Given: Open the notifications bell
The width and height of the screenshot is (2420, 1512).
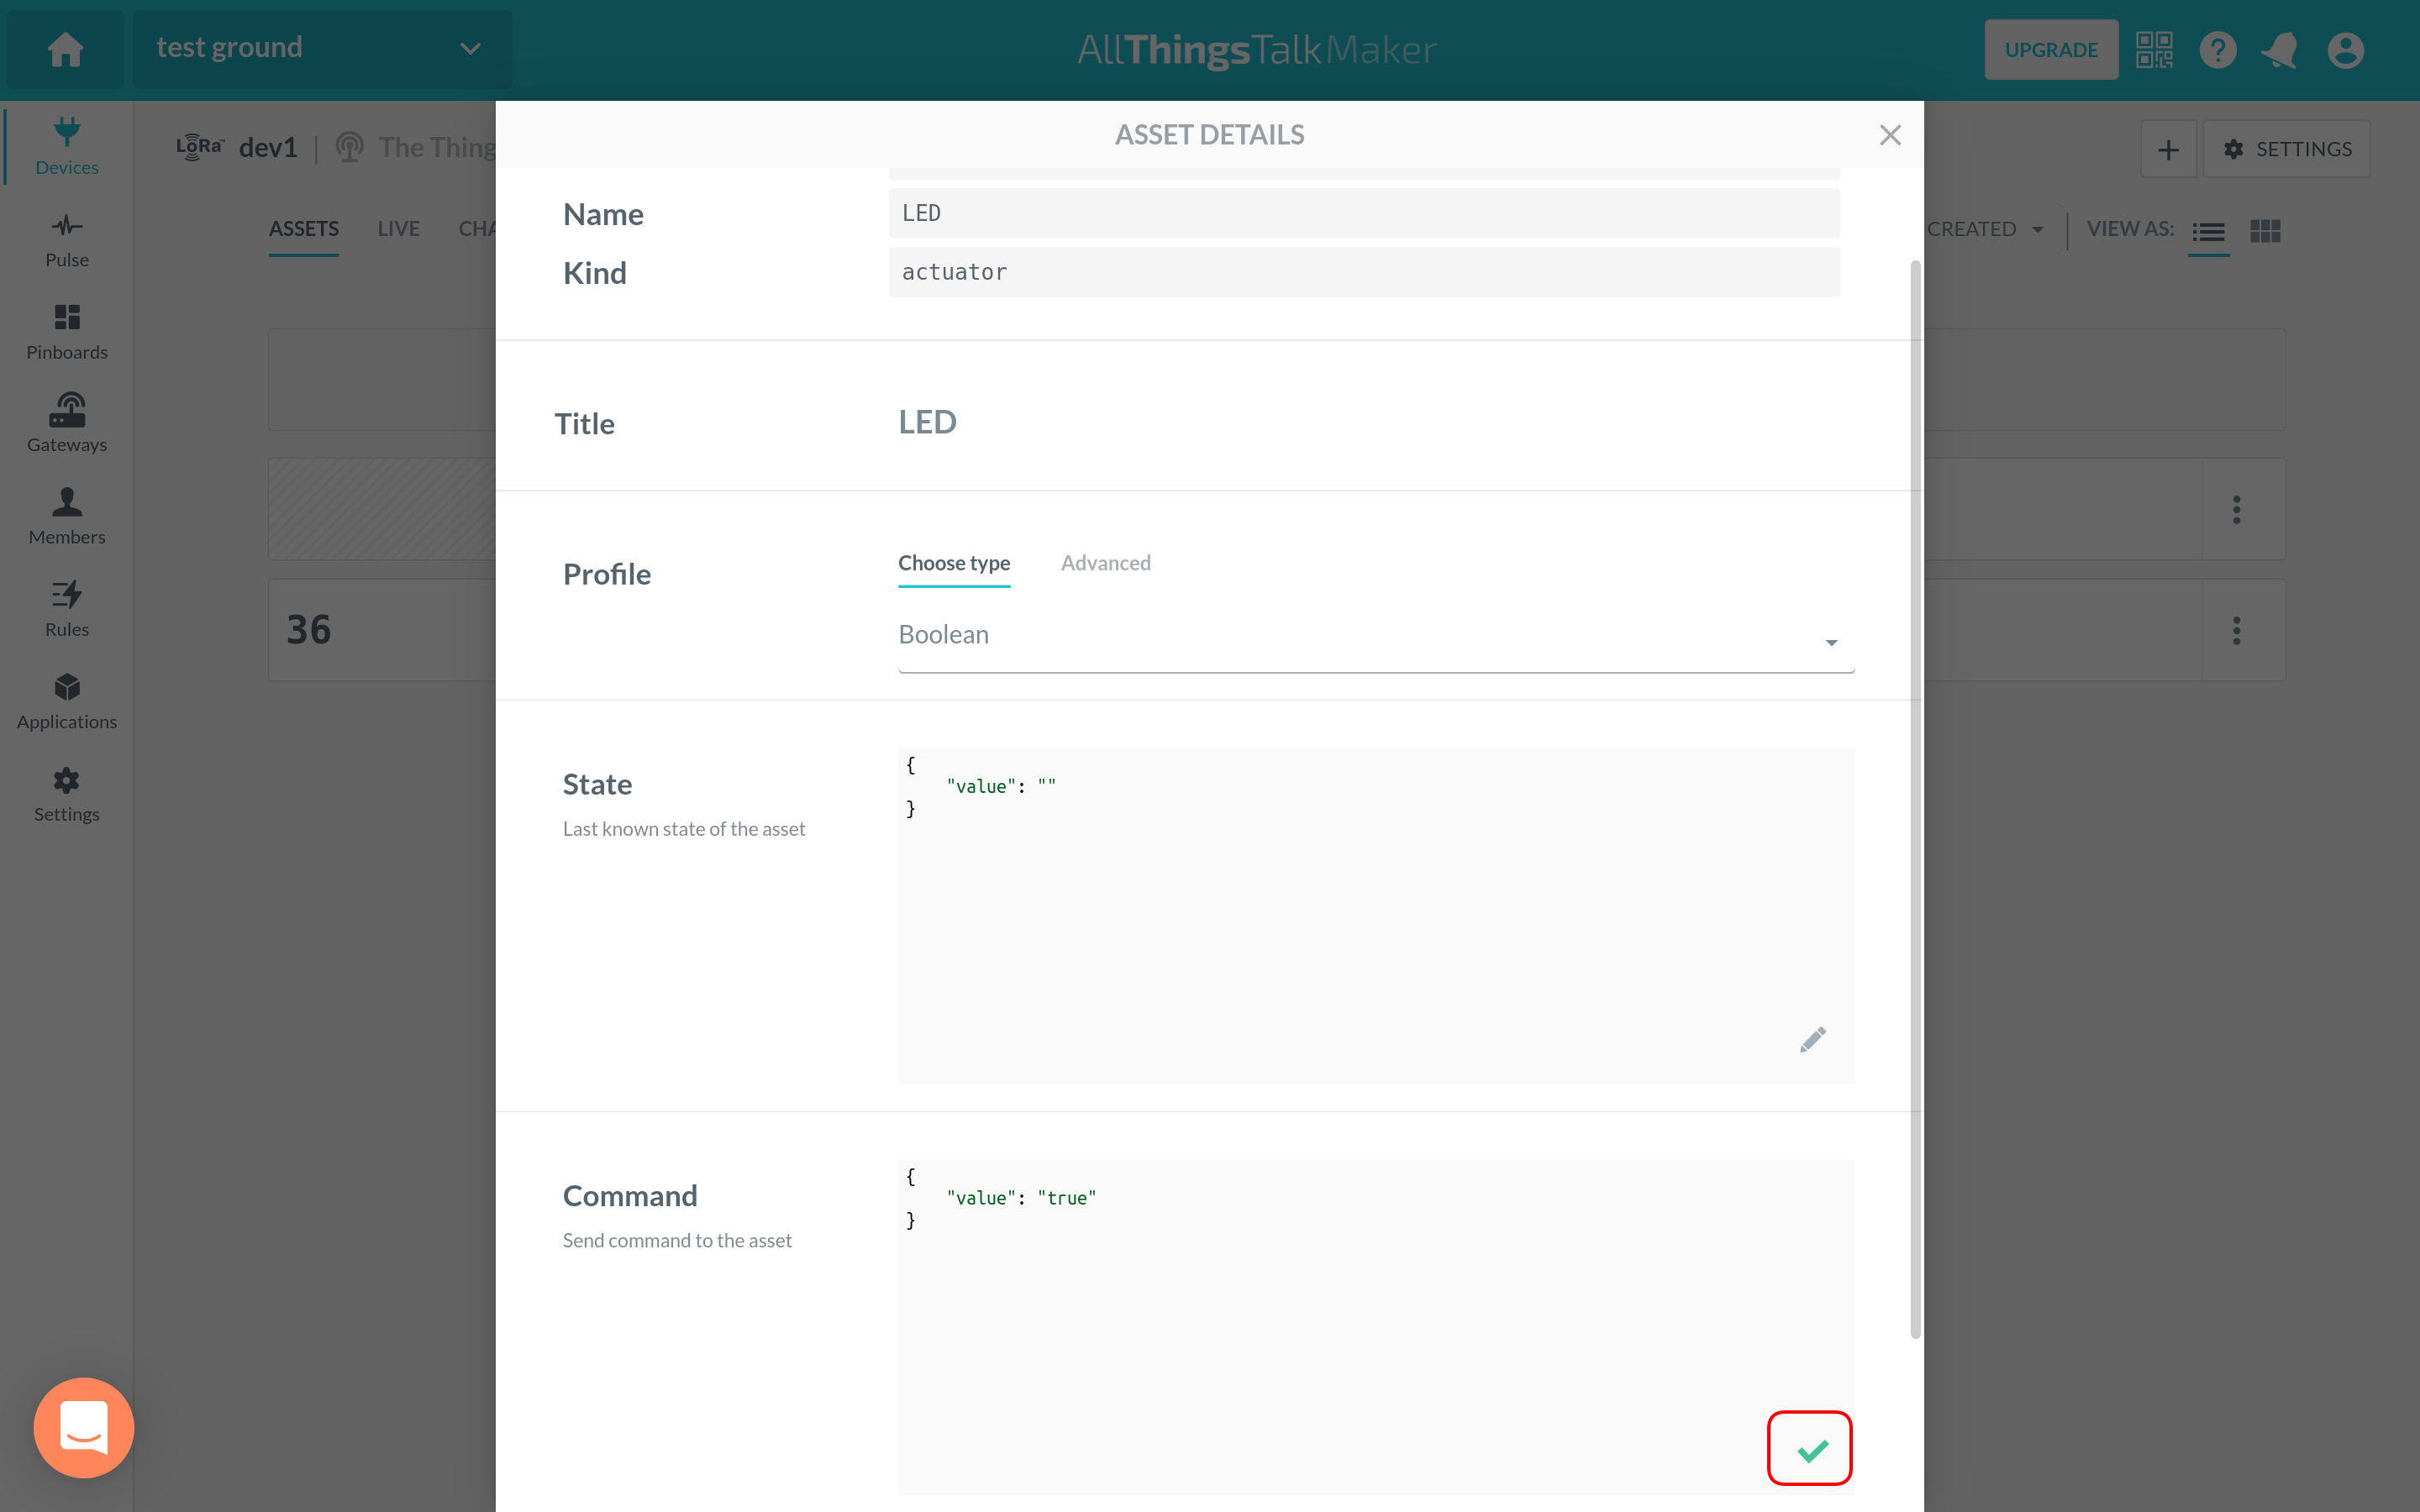Looking at the screenshot, I should coord(2279,50).
